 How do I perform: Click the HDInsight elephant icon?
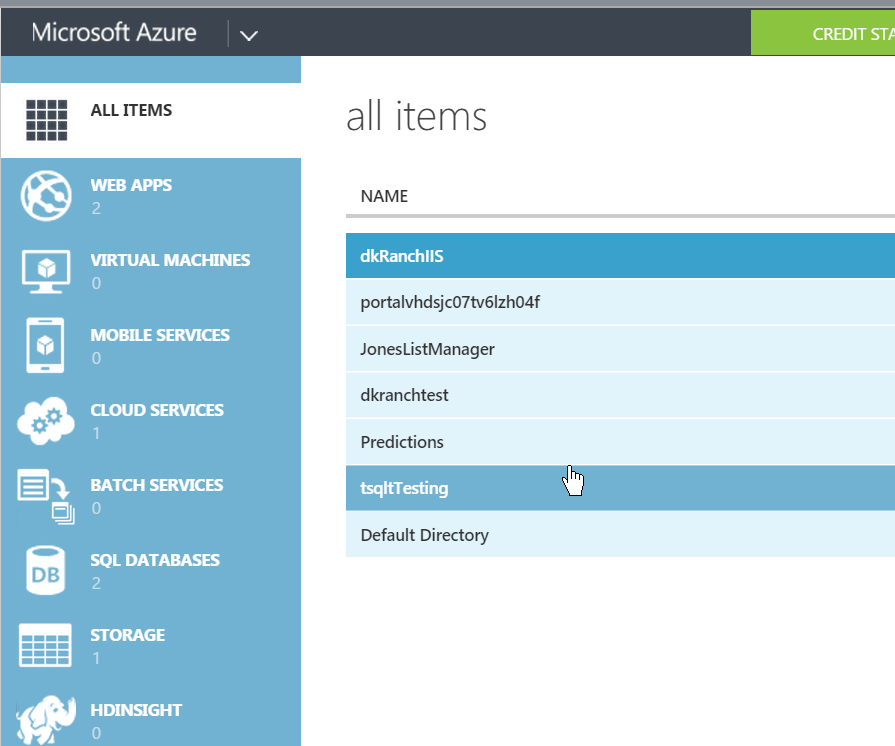(x=45, y=720)
